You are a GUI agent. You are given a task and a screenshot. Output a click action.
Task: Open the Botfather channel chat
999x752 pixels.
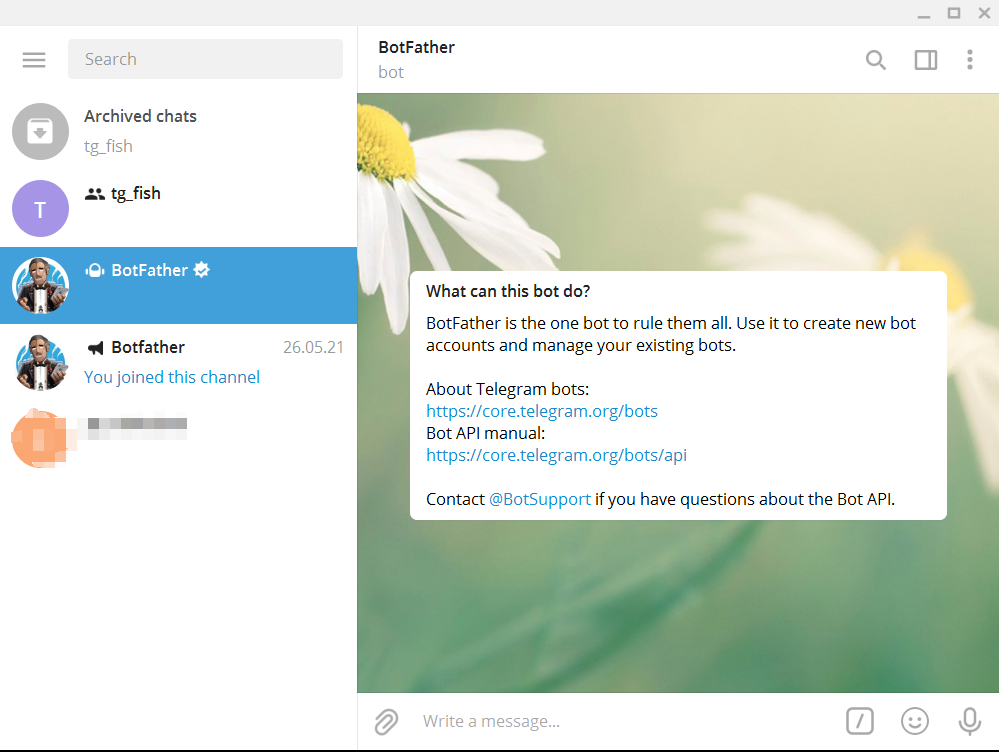178,363
